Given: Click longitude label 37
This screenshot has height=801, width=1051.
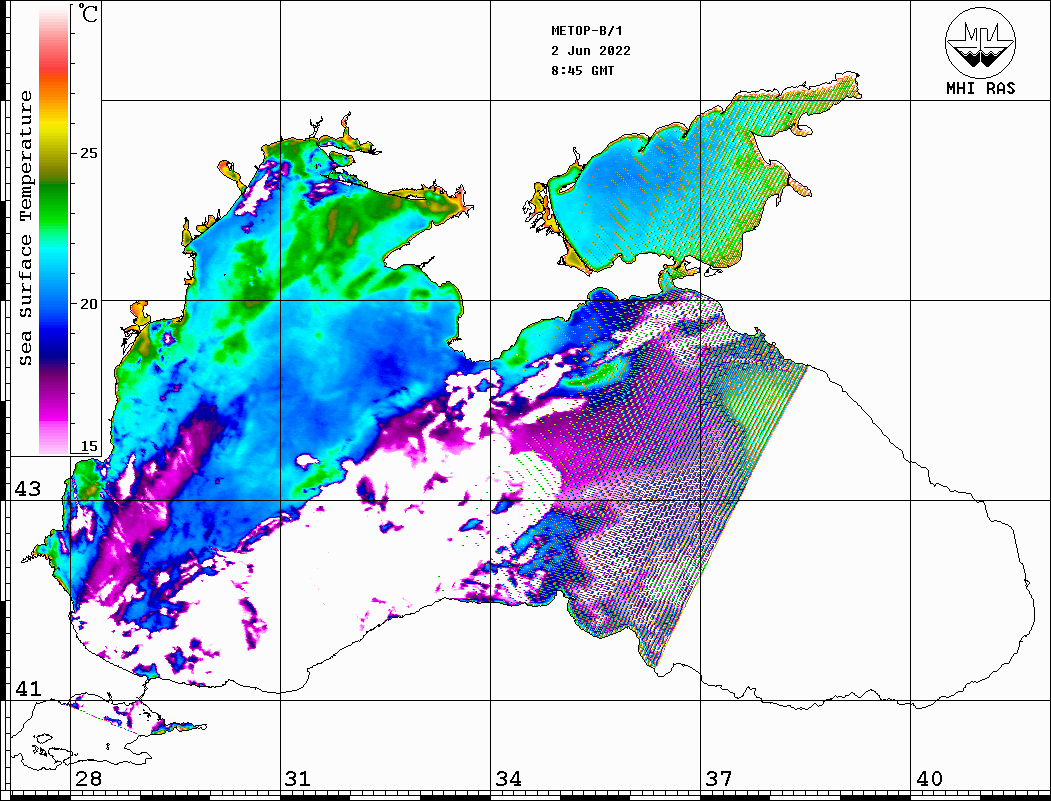Looking at the screenshot, I should pyautogui.click(x=719, y=779).
